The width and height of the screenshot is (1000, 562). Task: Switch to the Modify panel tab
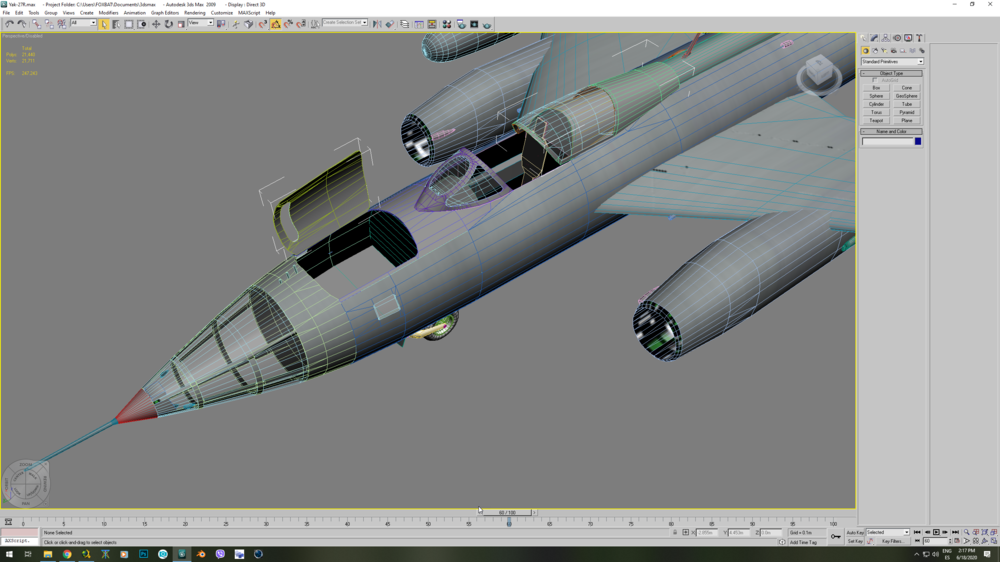point(874,38)
